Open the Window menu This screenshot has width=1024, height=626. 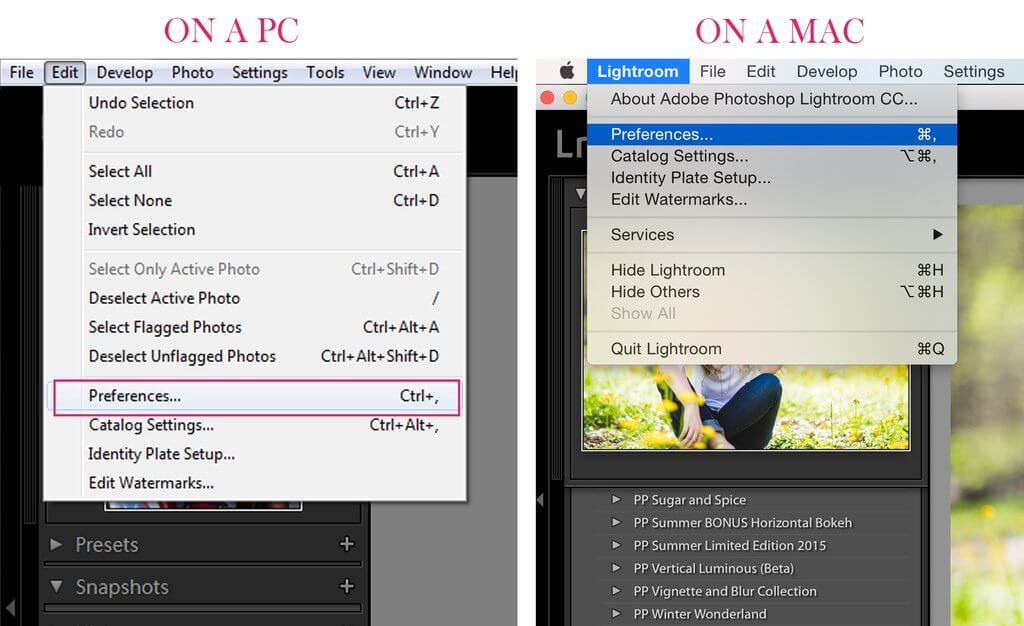[442, 72]
